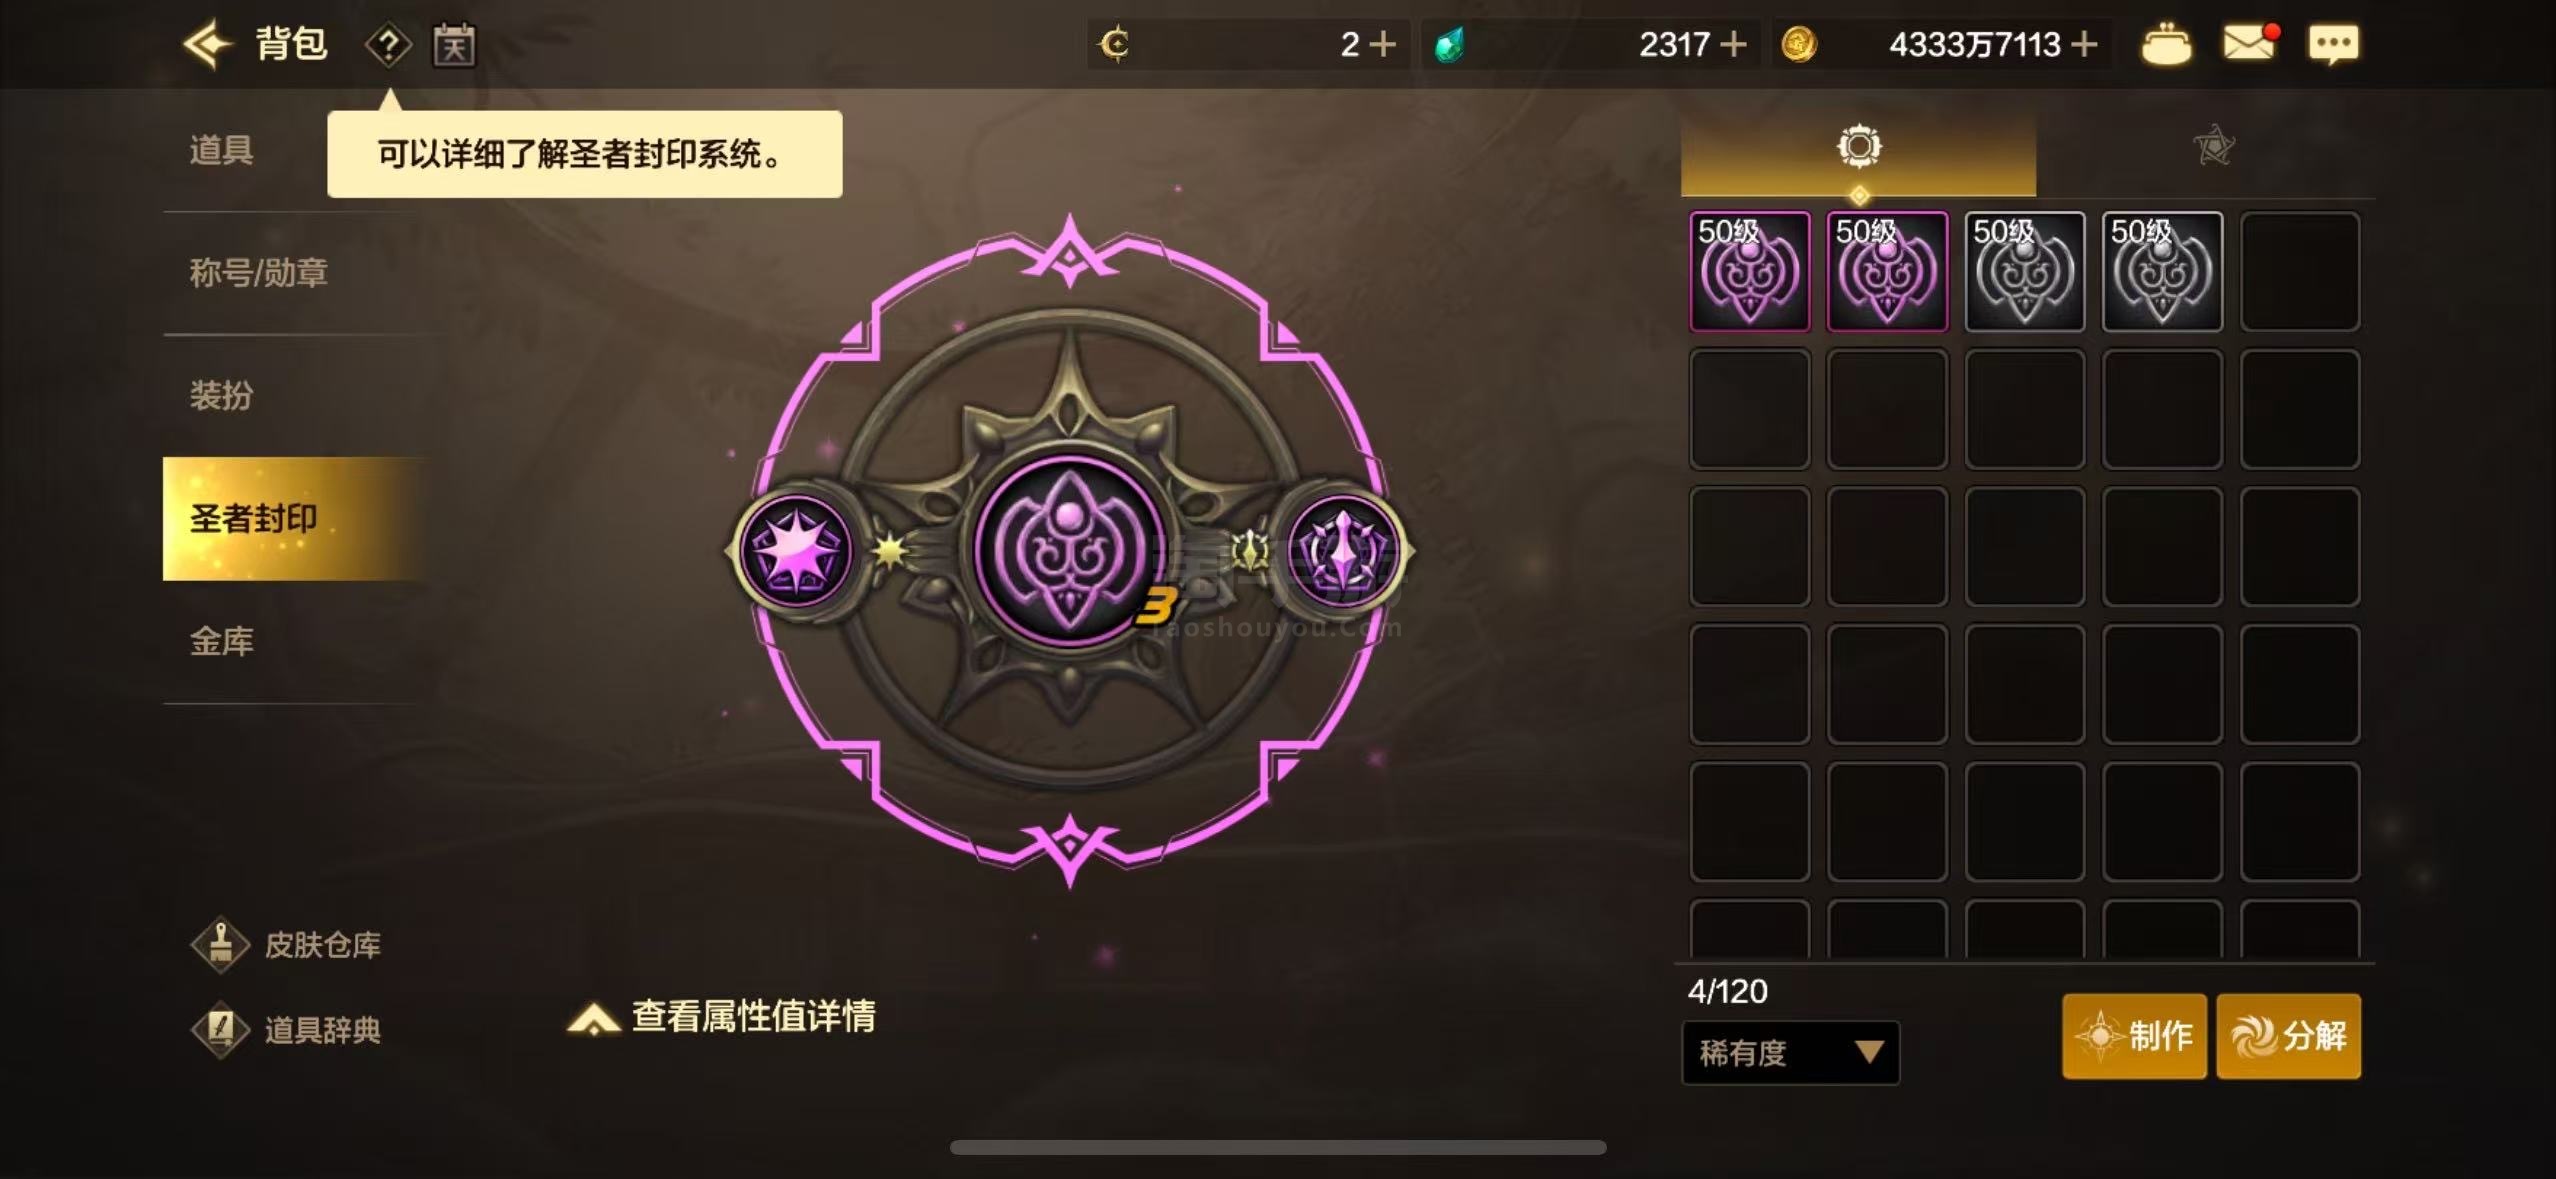Select the central purple seal emblem
2556x1179 pixels.
[1070, 550]
